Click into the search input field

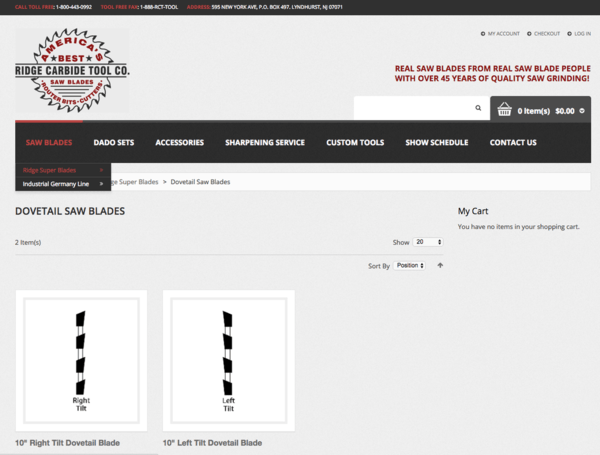pyautogui.click(x=410, y=108)
